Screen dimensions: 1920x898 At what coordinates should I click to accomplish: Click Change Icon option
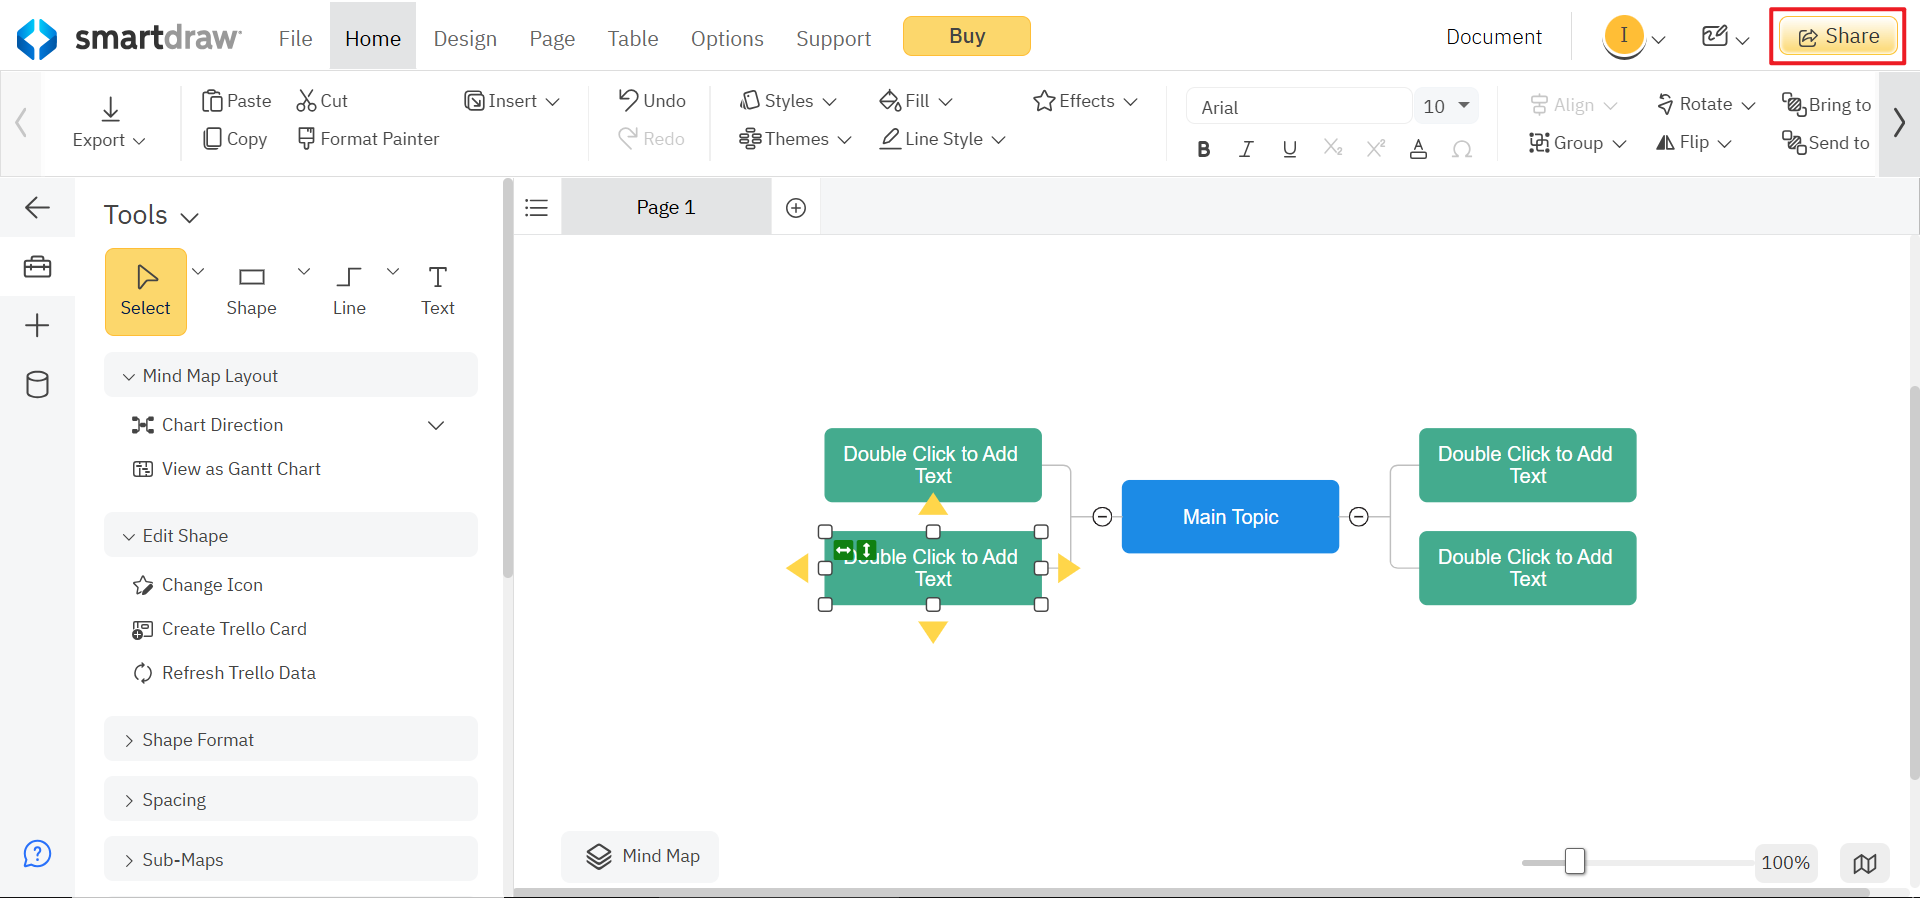[x=197, y=585]
